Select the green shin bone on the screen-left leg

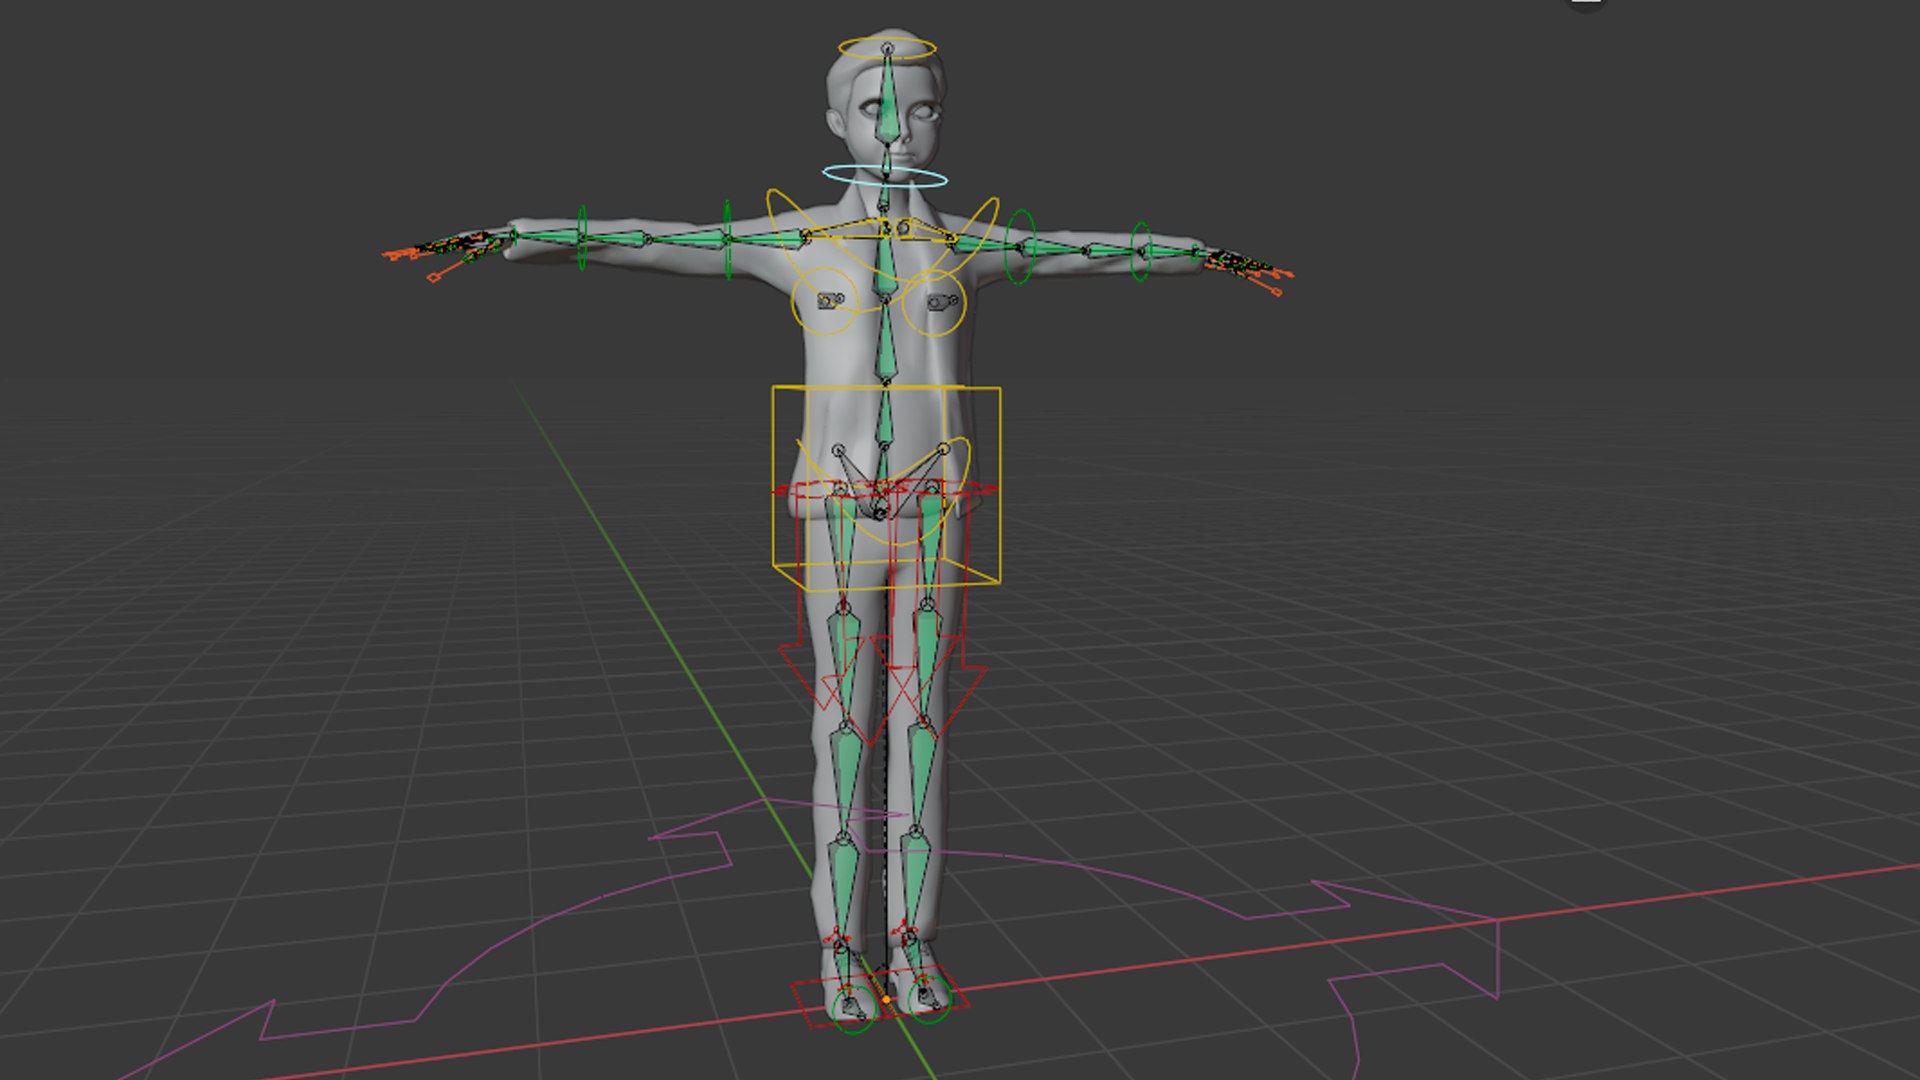[845, 785]
